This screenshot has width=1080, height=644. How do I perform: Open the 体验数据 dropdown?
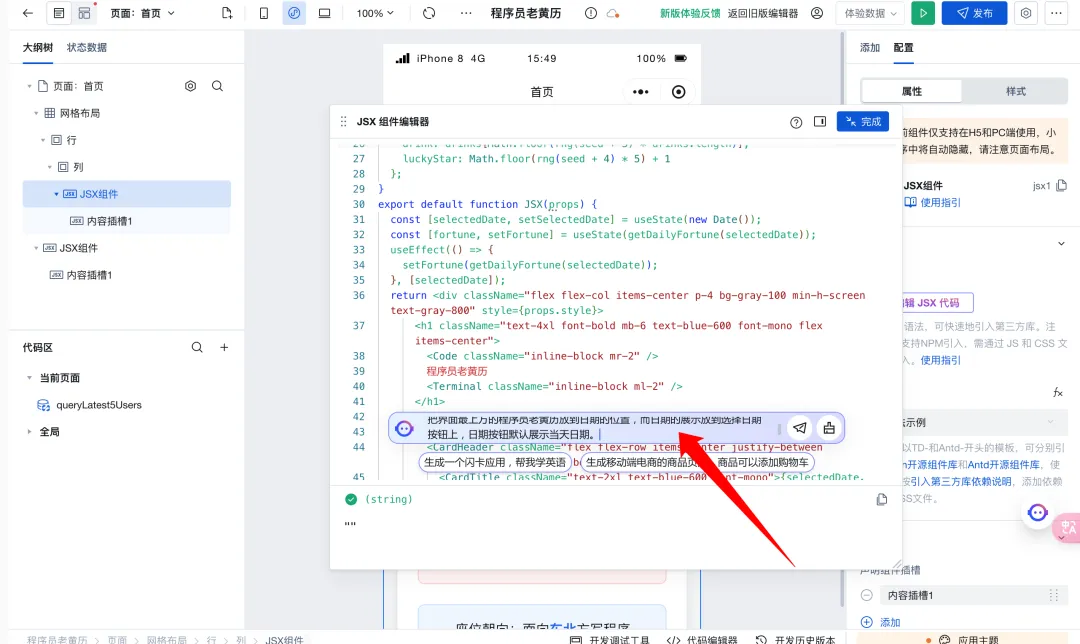click(870, 13)
